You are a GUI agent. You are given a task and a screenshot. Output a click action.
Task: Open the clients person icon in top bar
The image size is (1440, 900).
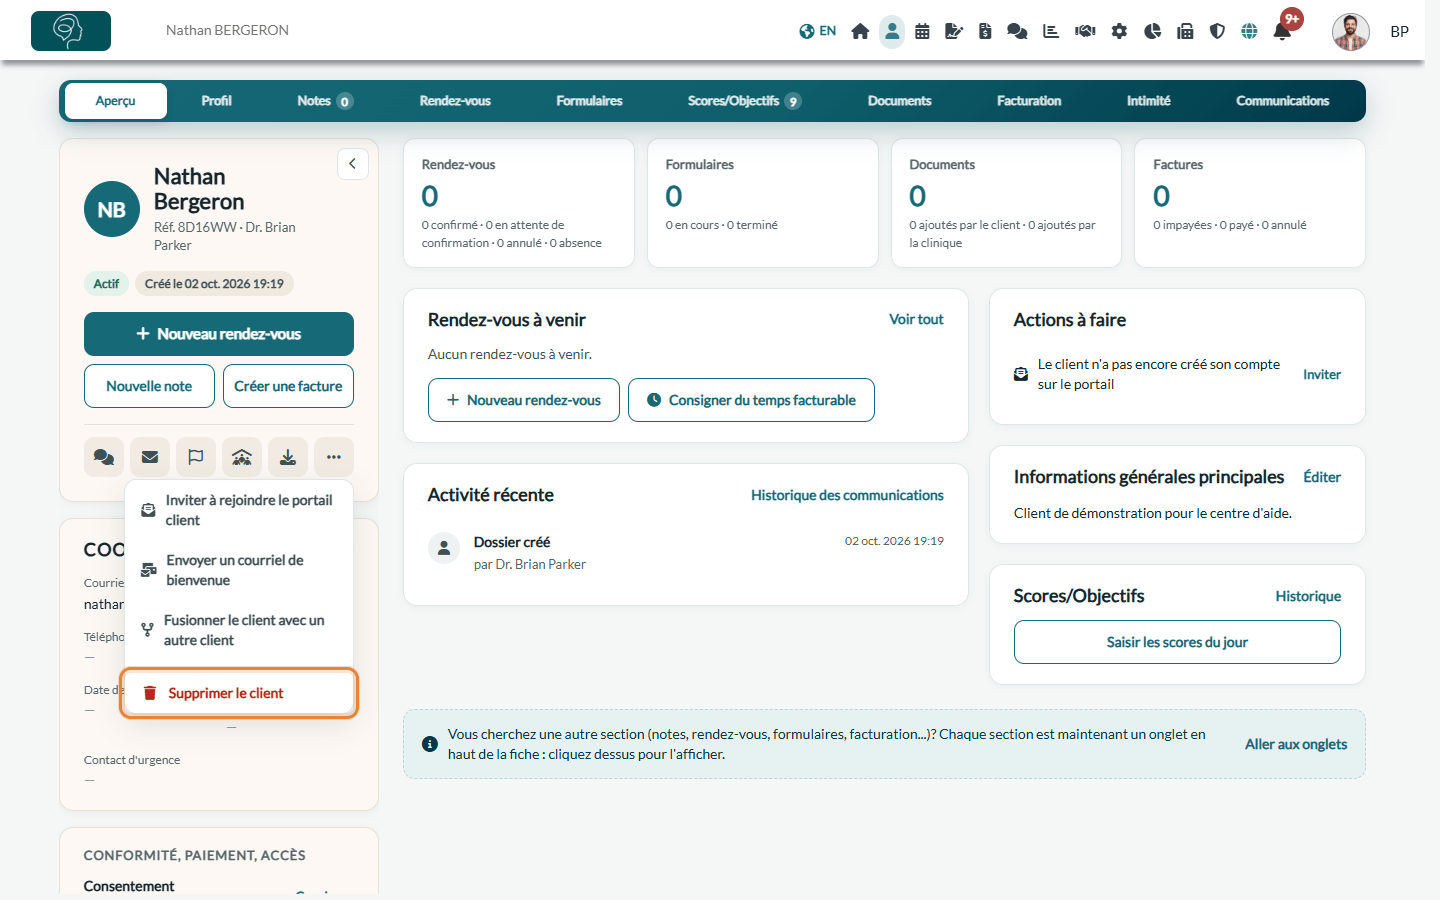[892, 31]
